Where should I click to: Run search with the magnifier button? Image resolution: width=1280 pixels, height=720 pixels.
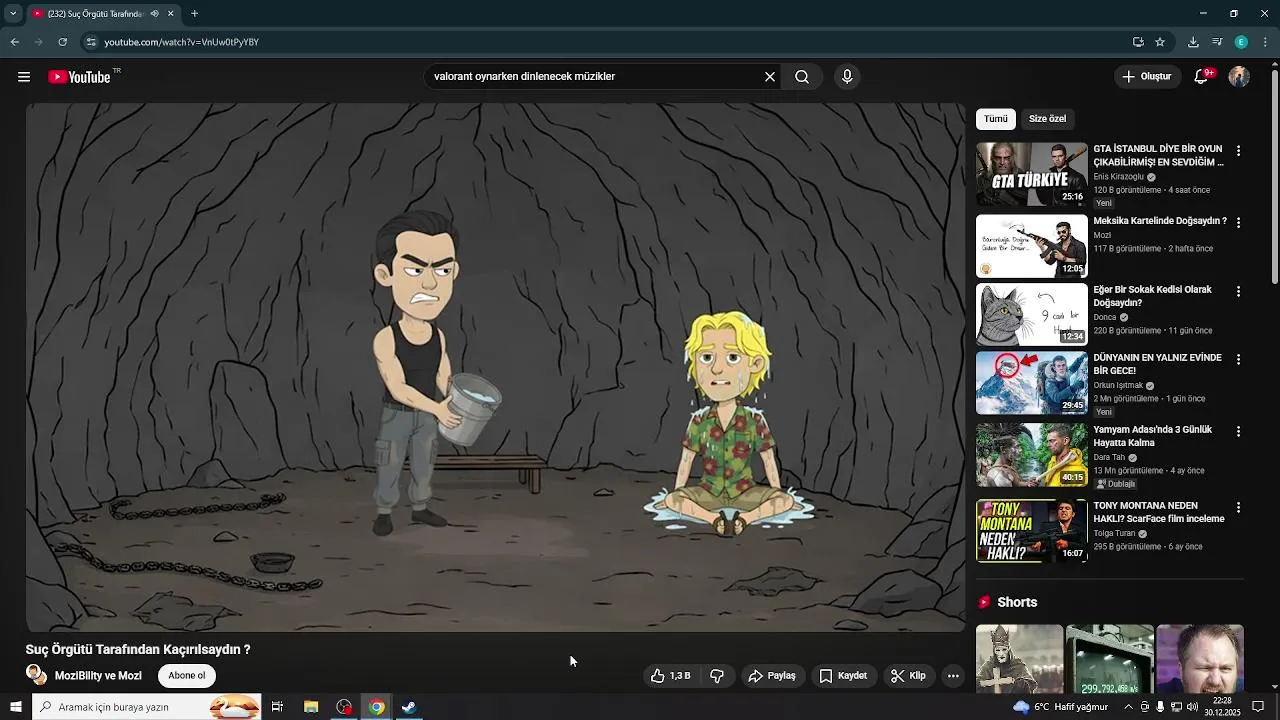tap(802, 77)
